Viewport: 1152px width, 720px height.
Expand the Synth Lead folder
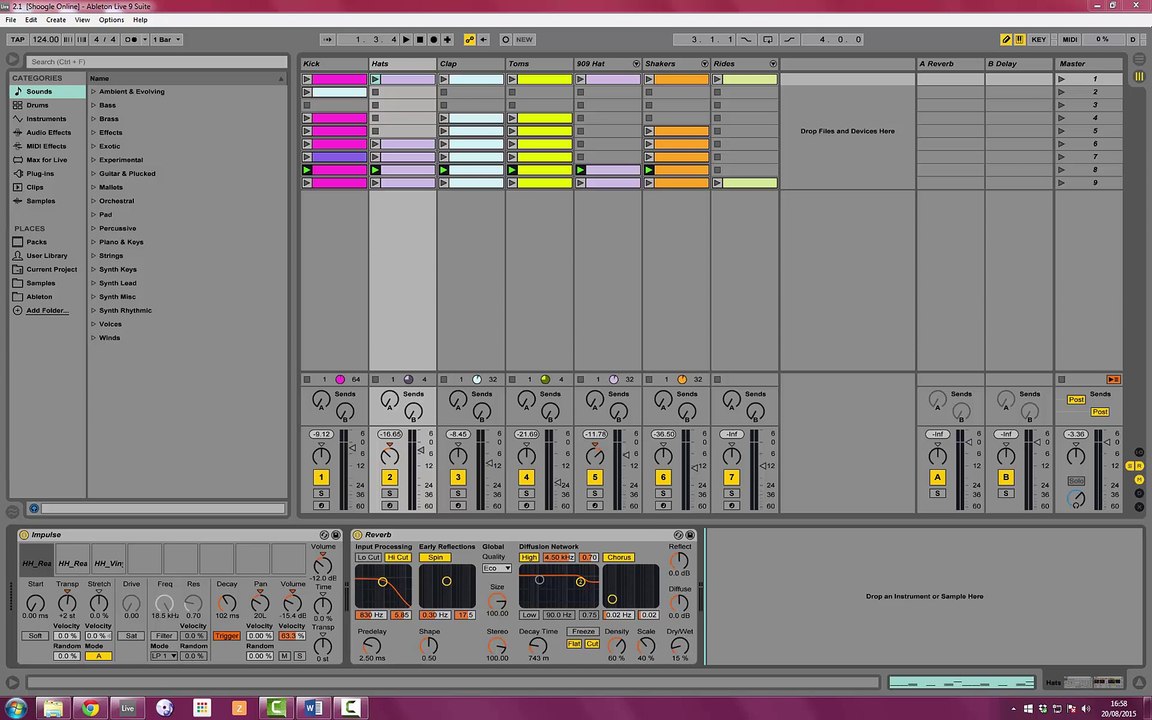(93, 283)
